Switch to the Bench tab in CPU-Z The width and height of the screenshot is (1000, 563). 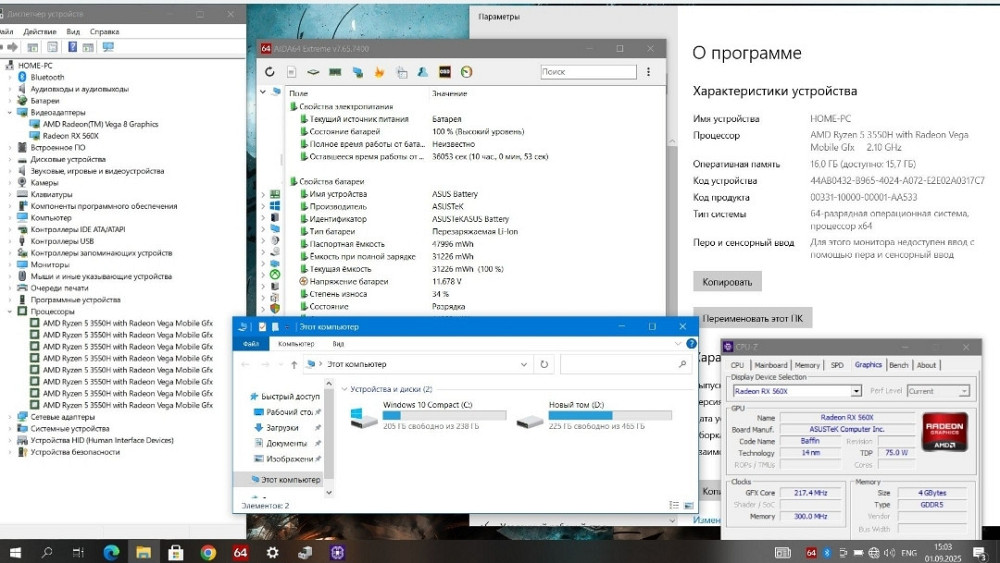(898, 365)
